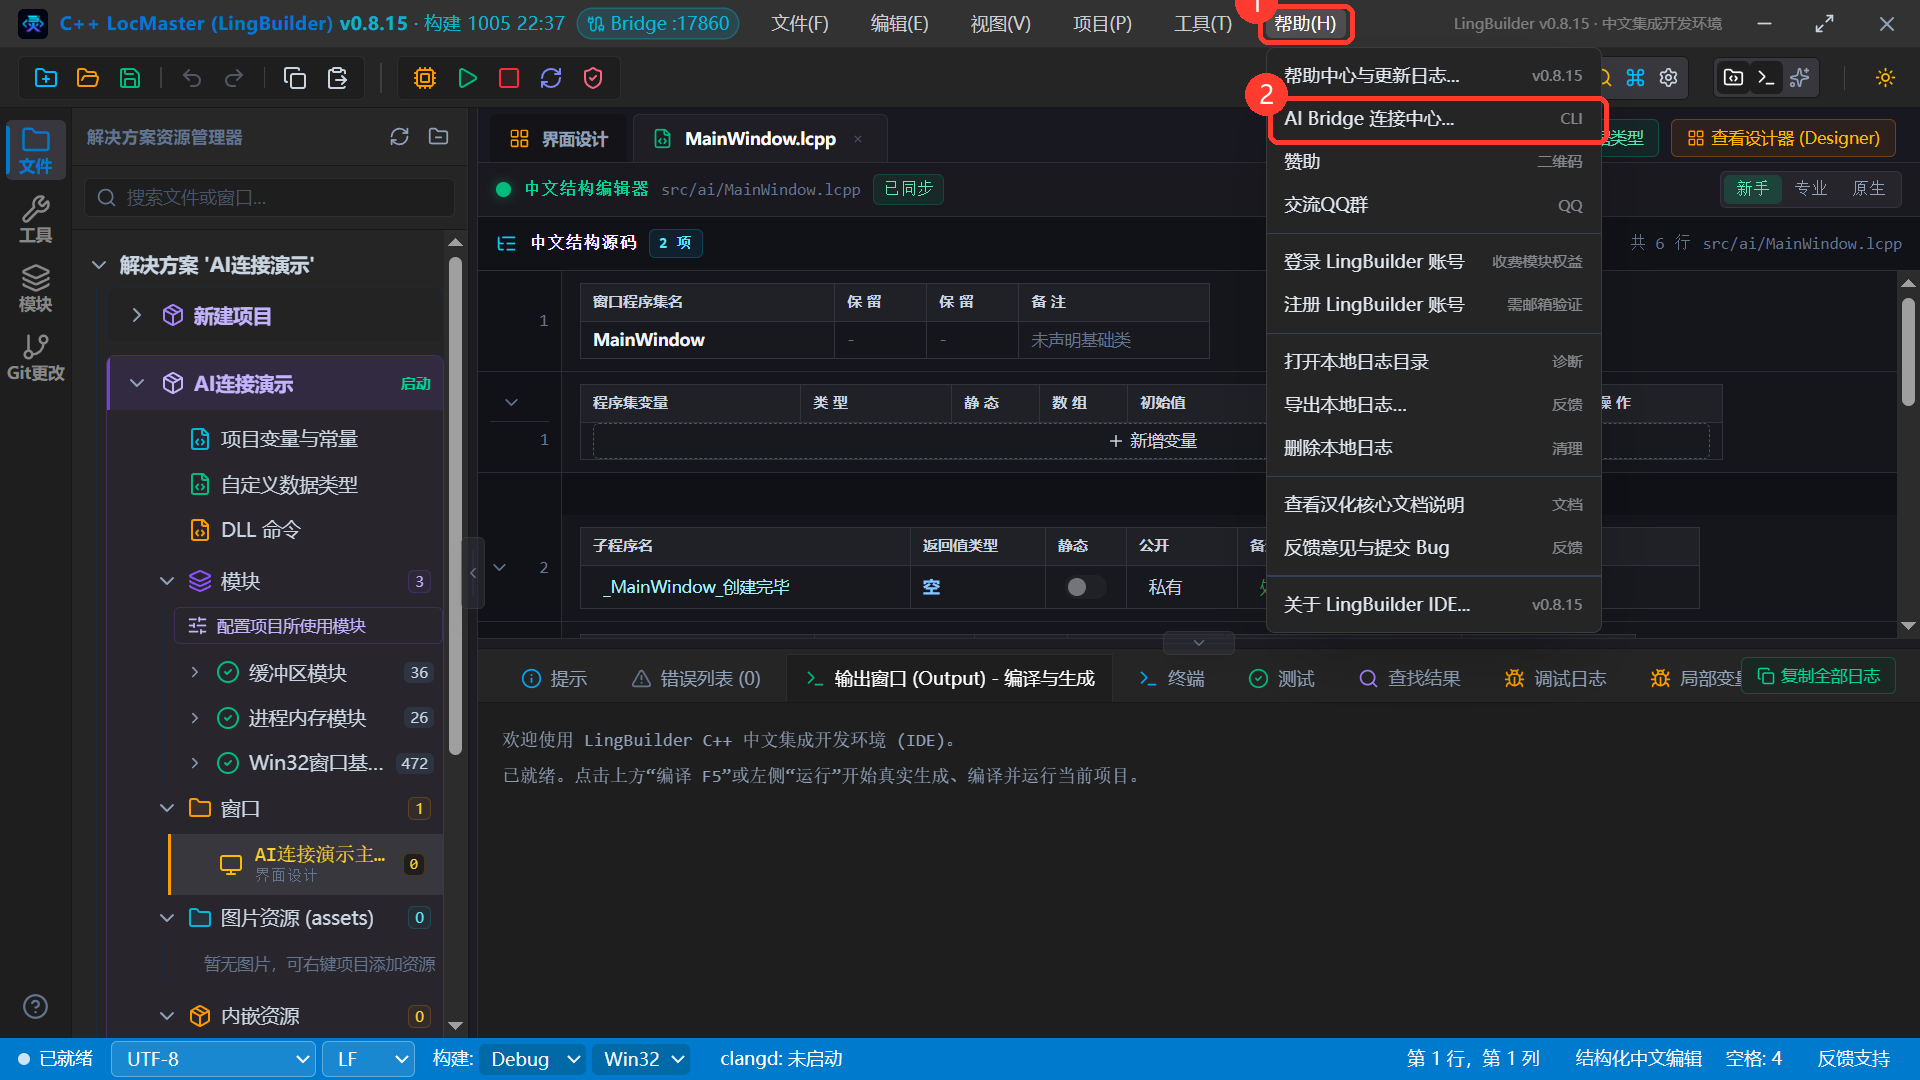Open the LF line ending dropdown
Image resolution: width=1920 pixels, height=1080 pixels.
369,1059
